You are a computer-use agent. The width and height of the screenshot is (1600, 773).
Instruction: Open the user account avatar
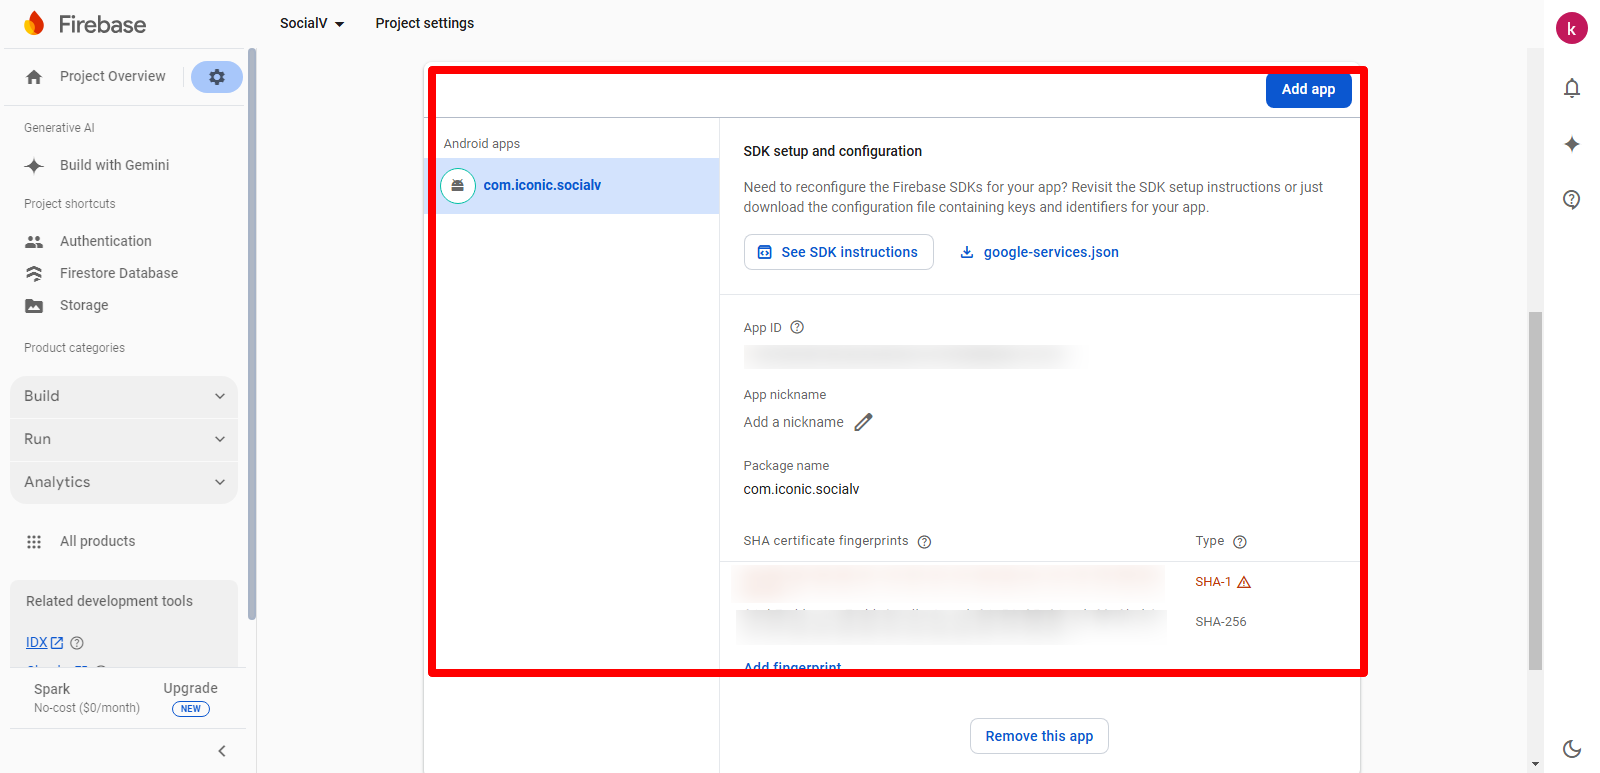(1571, 29)
